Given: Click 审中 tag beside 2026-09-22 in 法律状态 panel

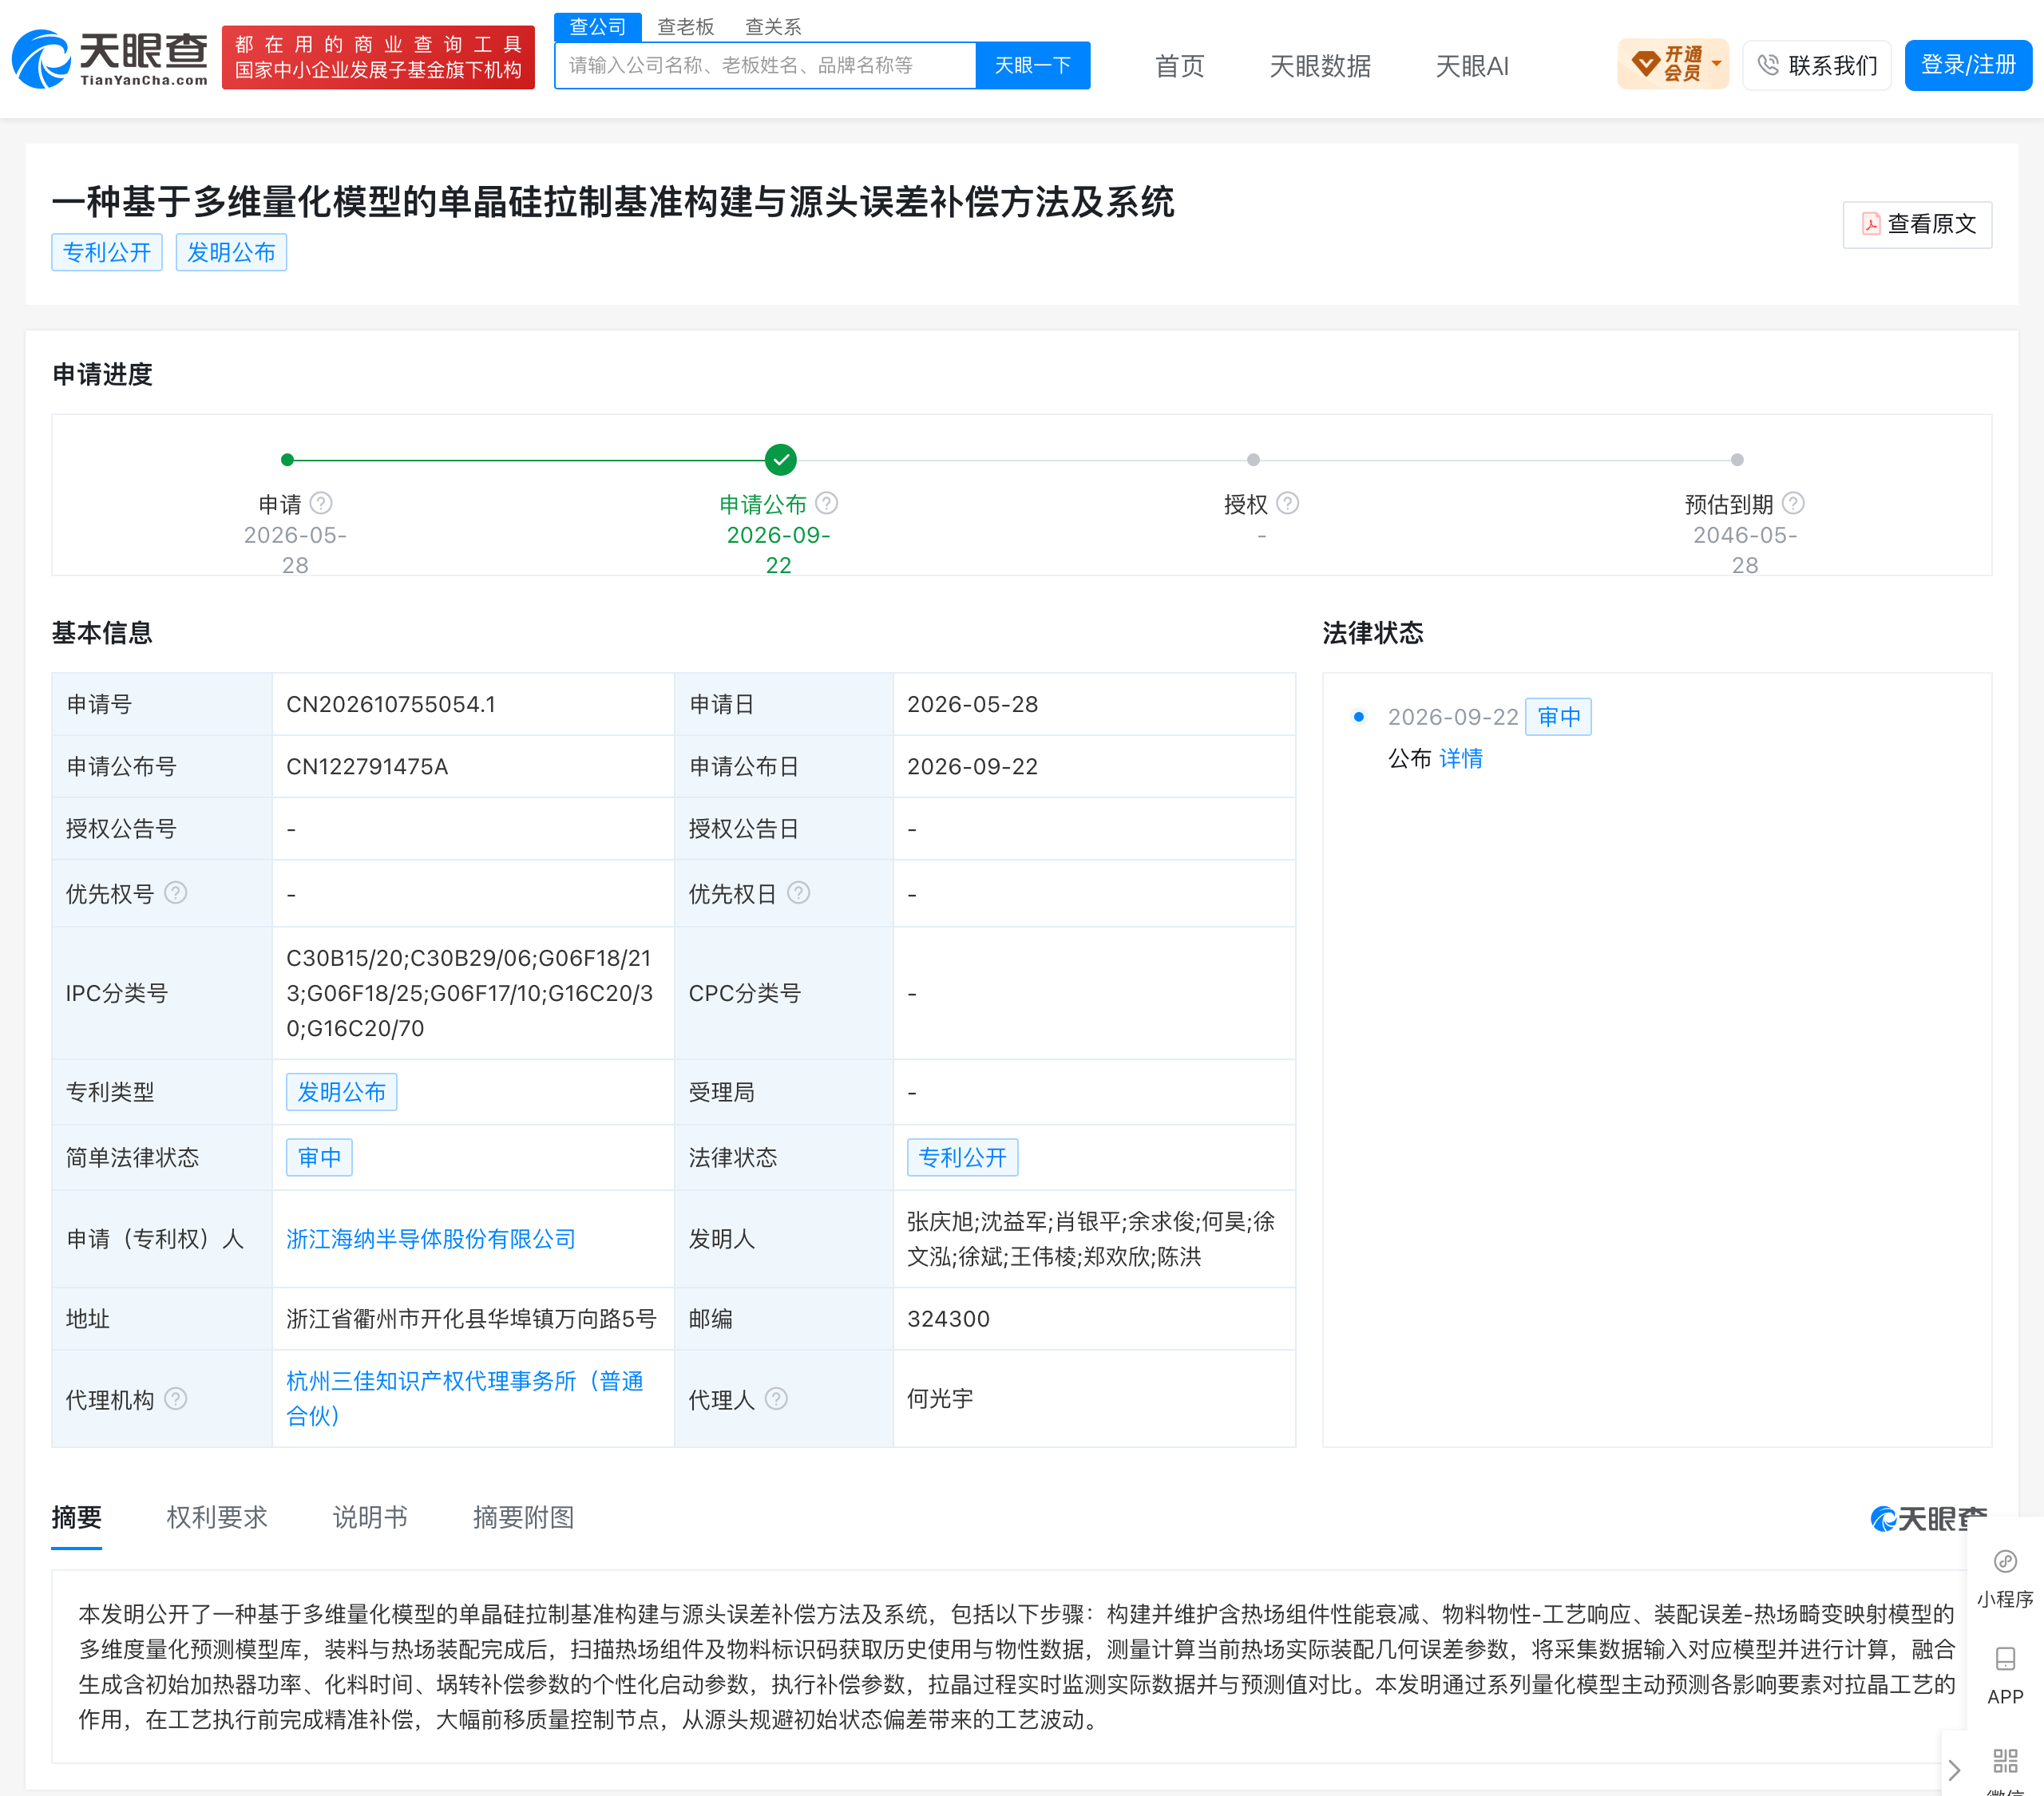Looking at the screenshot, I should coord(1558,716).
